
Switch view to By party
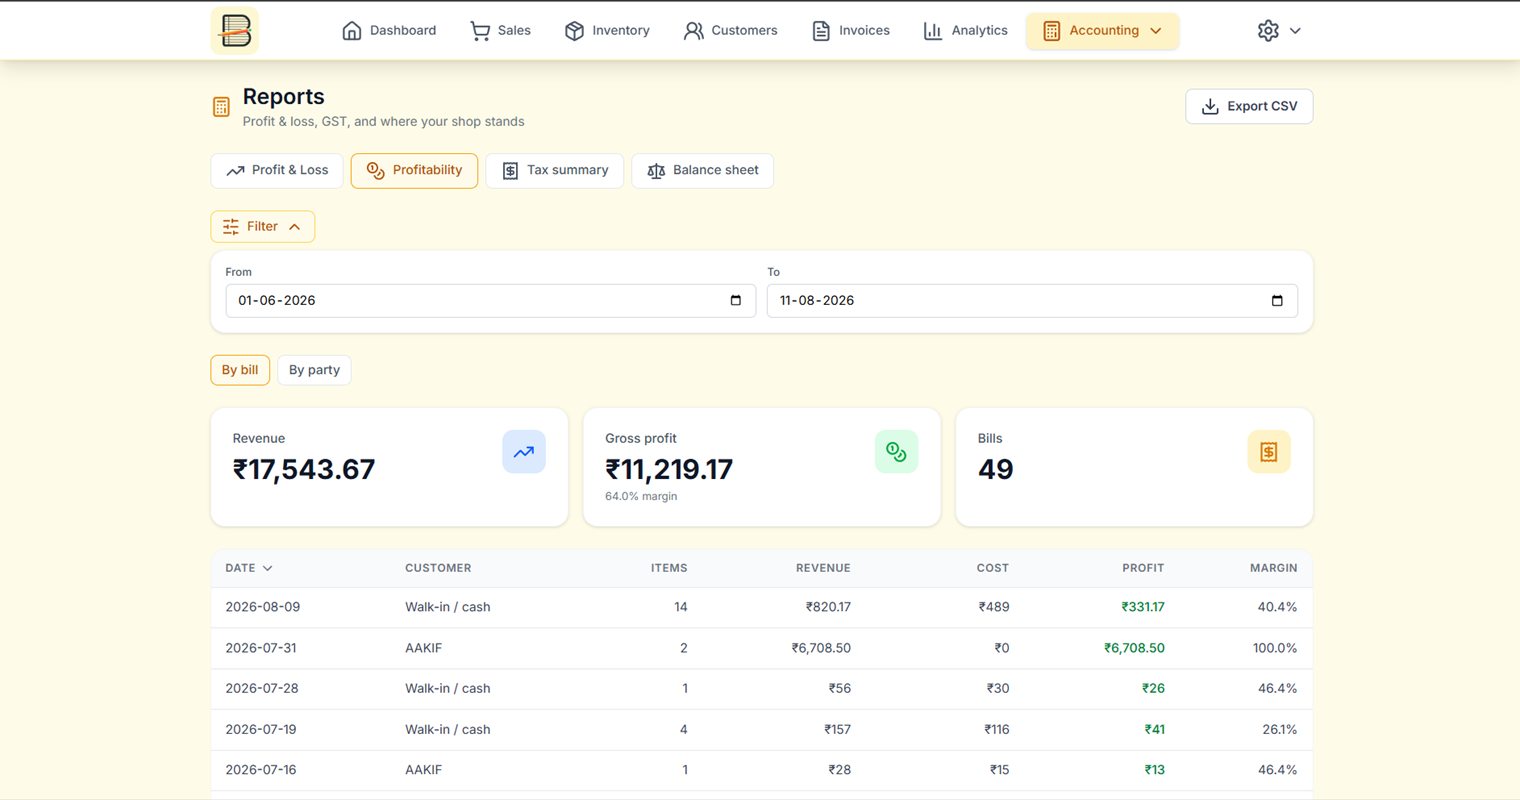pos(314,370)
